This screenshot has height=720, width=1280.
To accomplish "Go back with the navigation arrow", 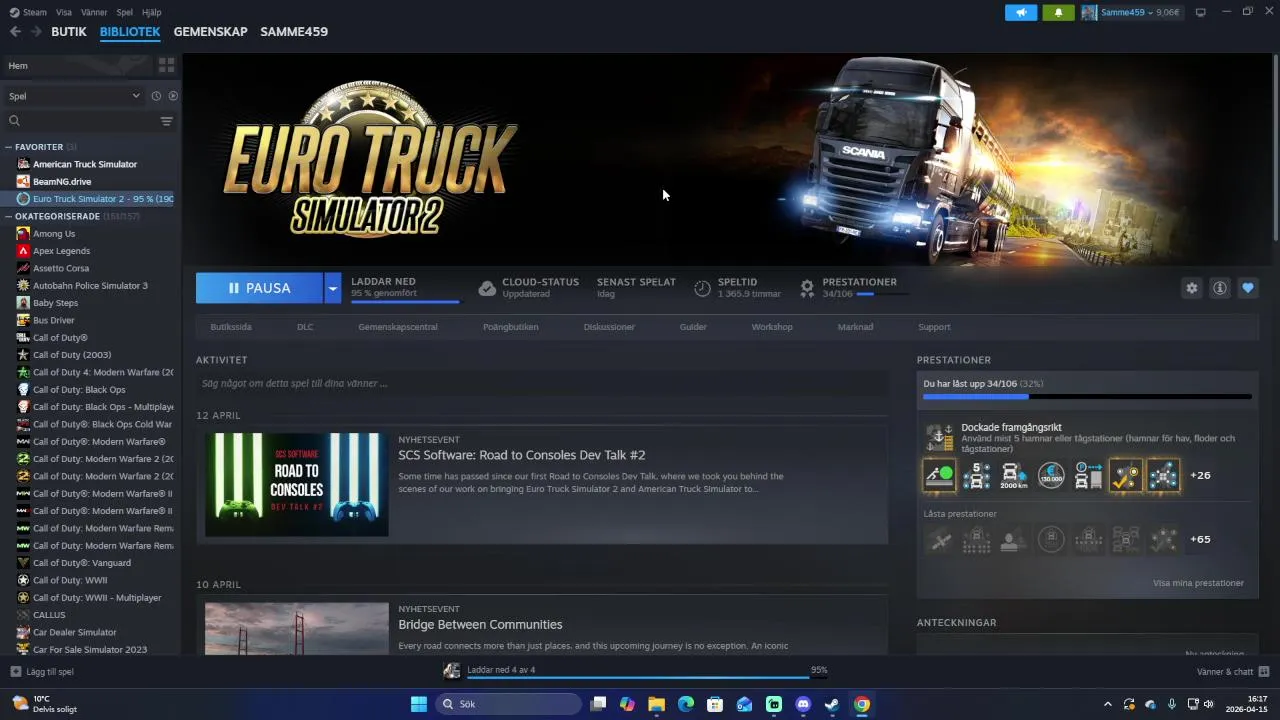I will point(15,31).
